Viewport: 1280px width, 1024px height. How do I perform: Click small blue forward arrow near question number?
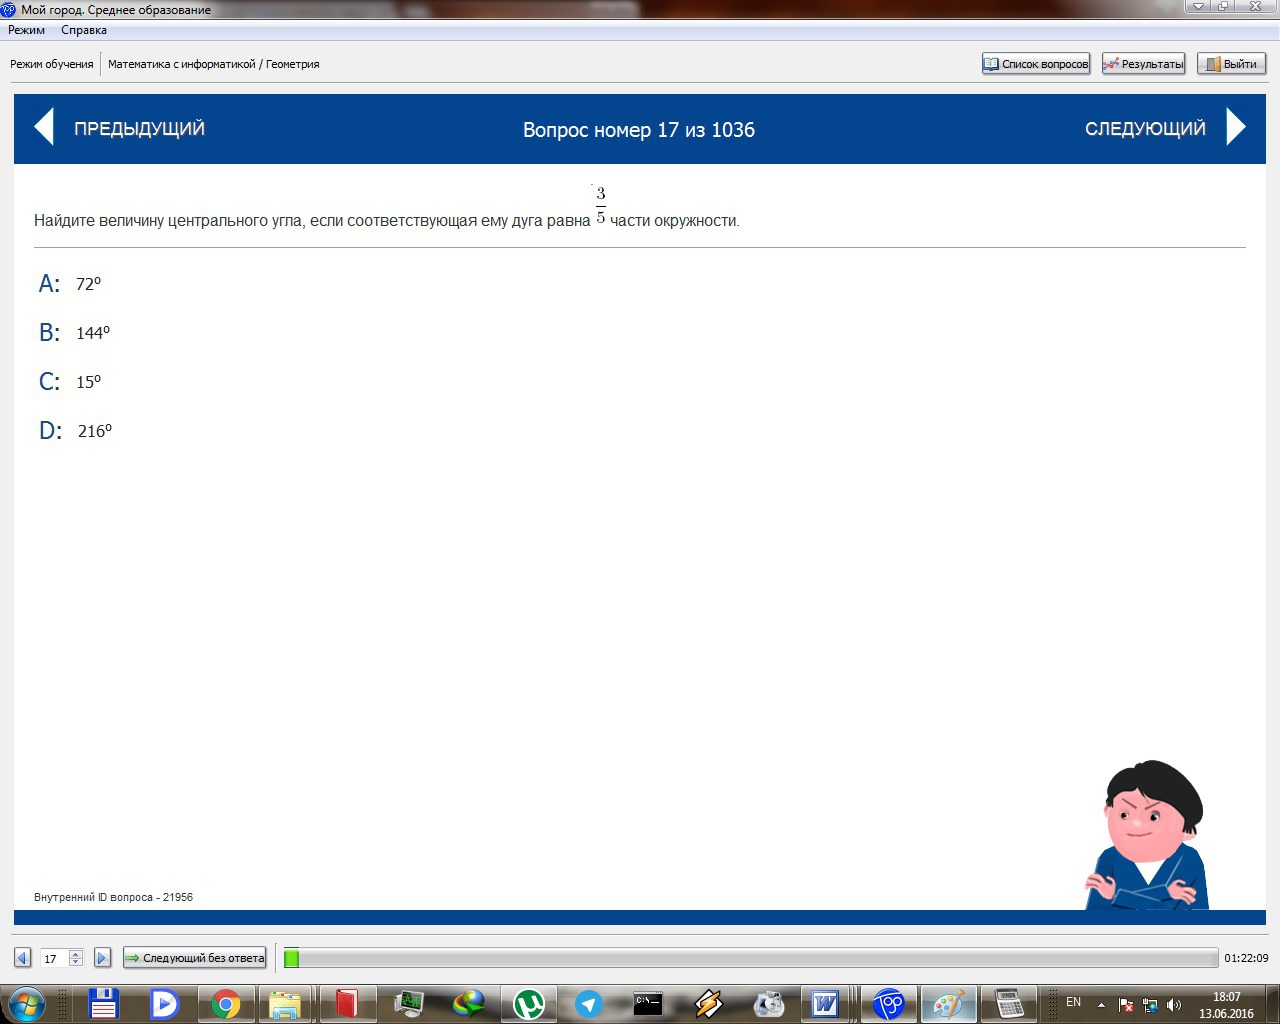tap(102, 958)
